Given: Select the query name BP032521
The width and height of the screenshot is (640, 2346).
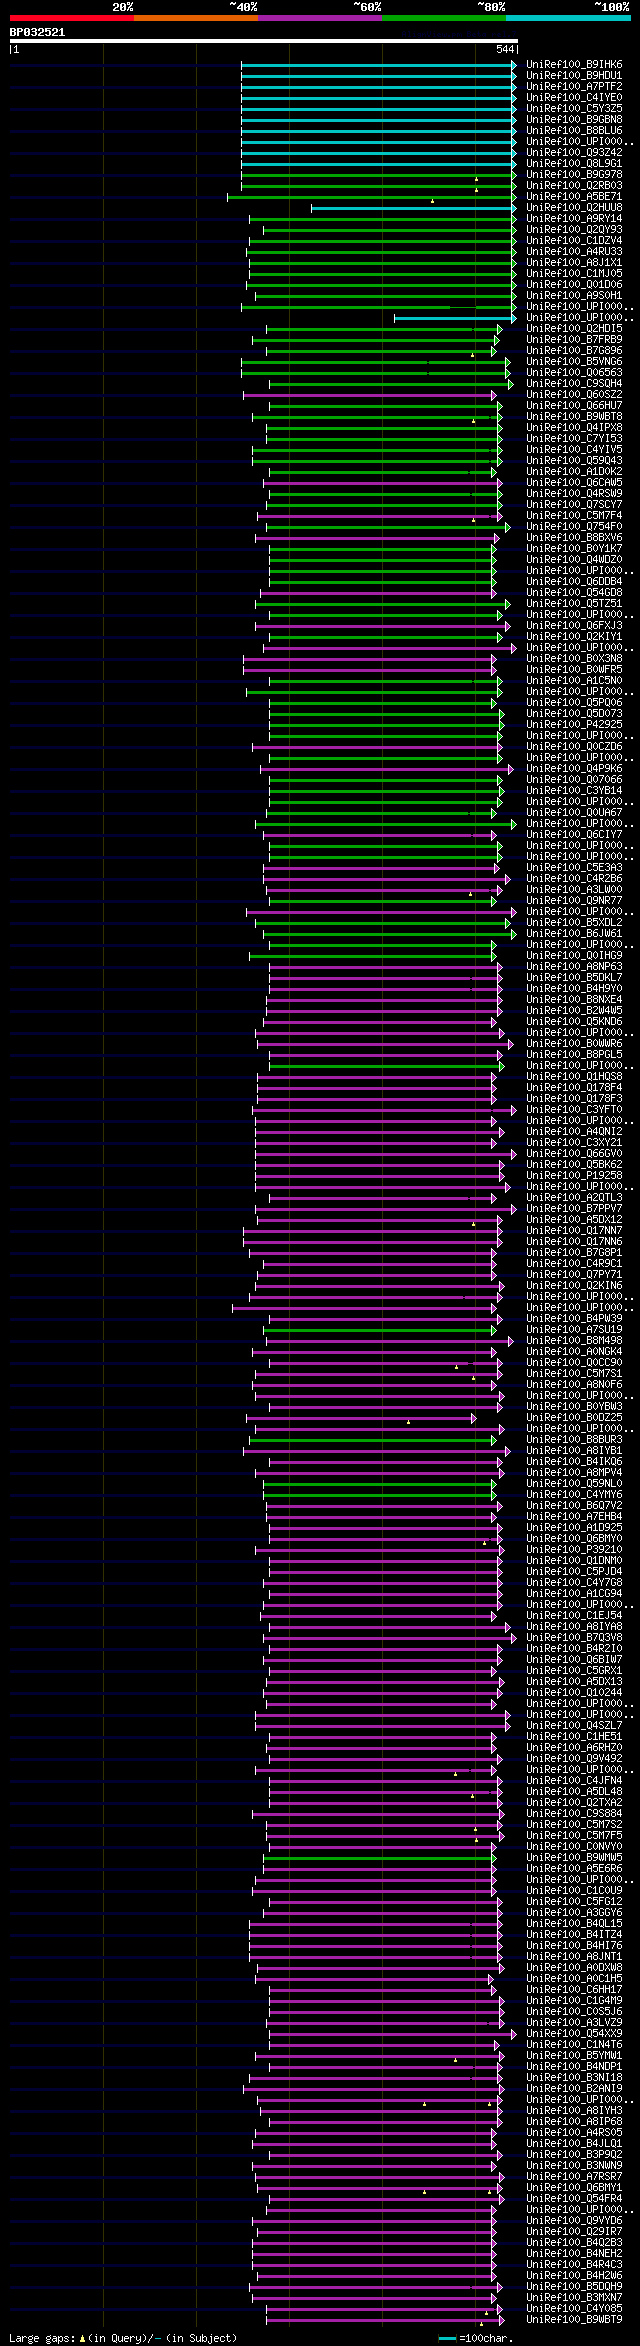Looking at the screenshot, I should (x=38, y=32).
